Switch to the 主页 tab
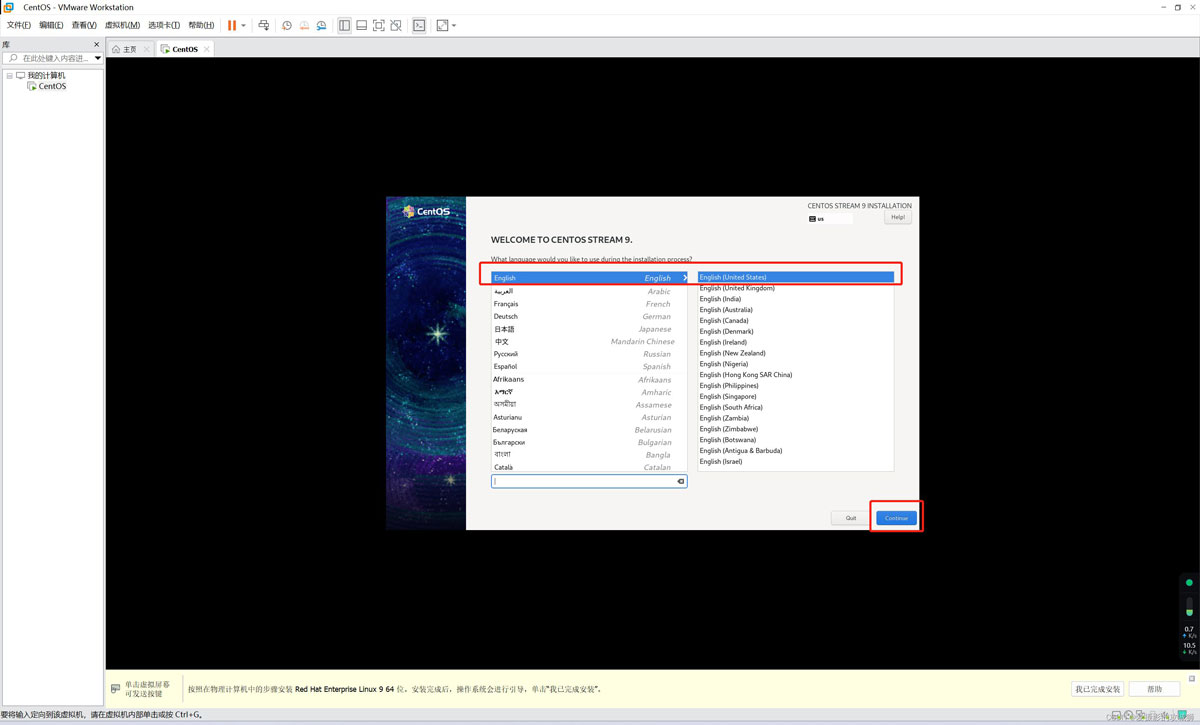 (125, 49)
